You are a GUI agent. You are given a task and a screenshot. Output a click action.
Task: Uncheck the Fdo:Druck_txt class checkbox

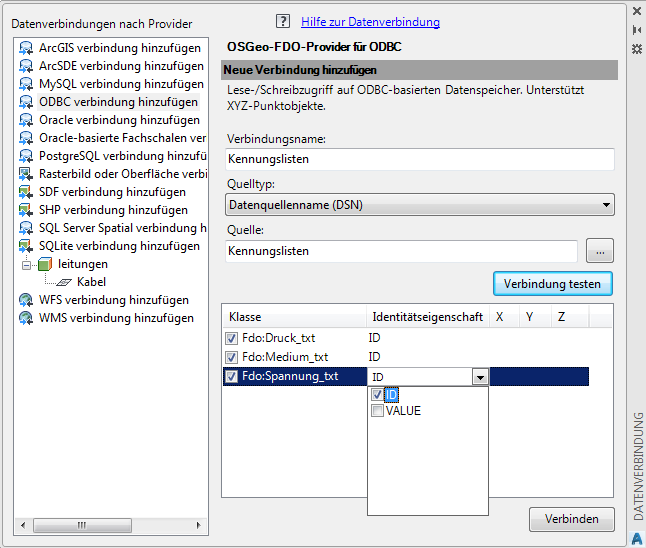(x=232, y=338)
